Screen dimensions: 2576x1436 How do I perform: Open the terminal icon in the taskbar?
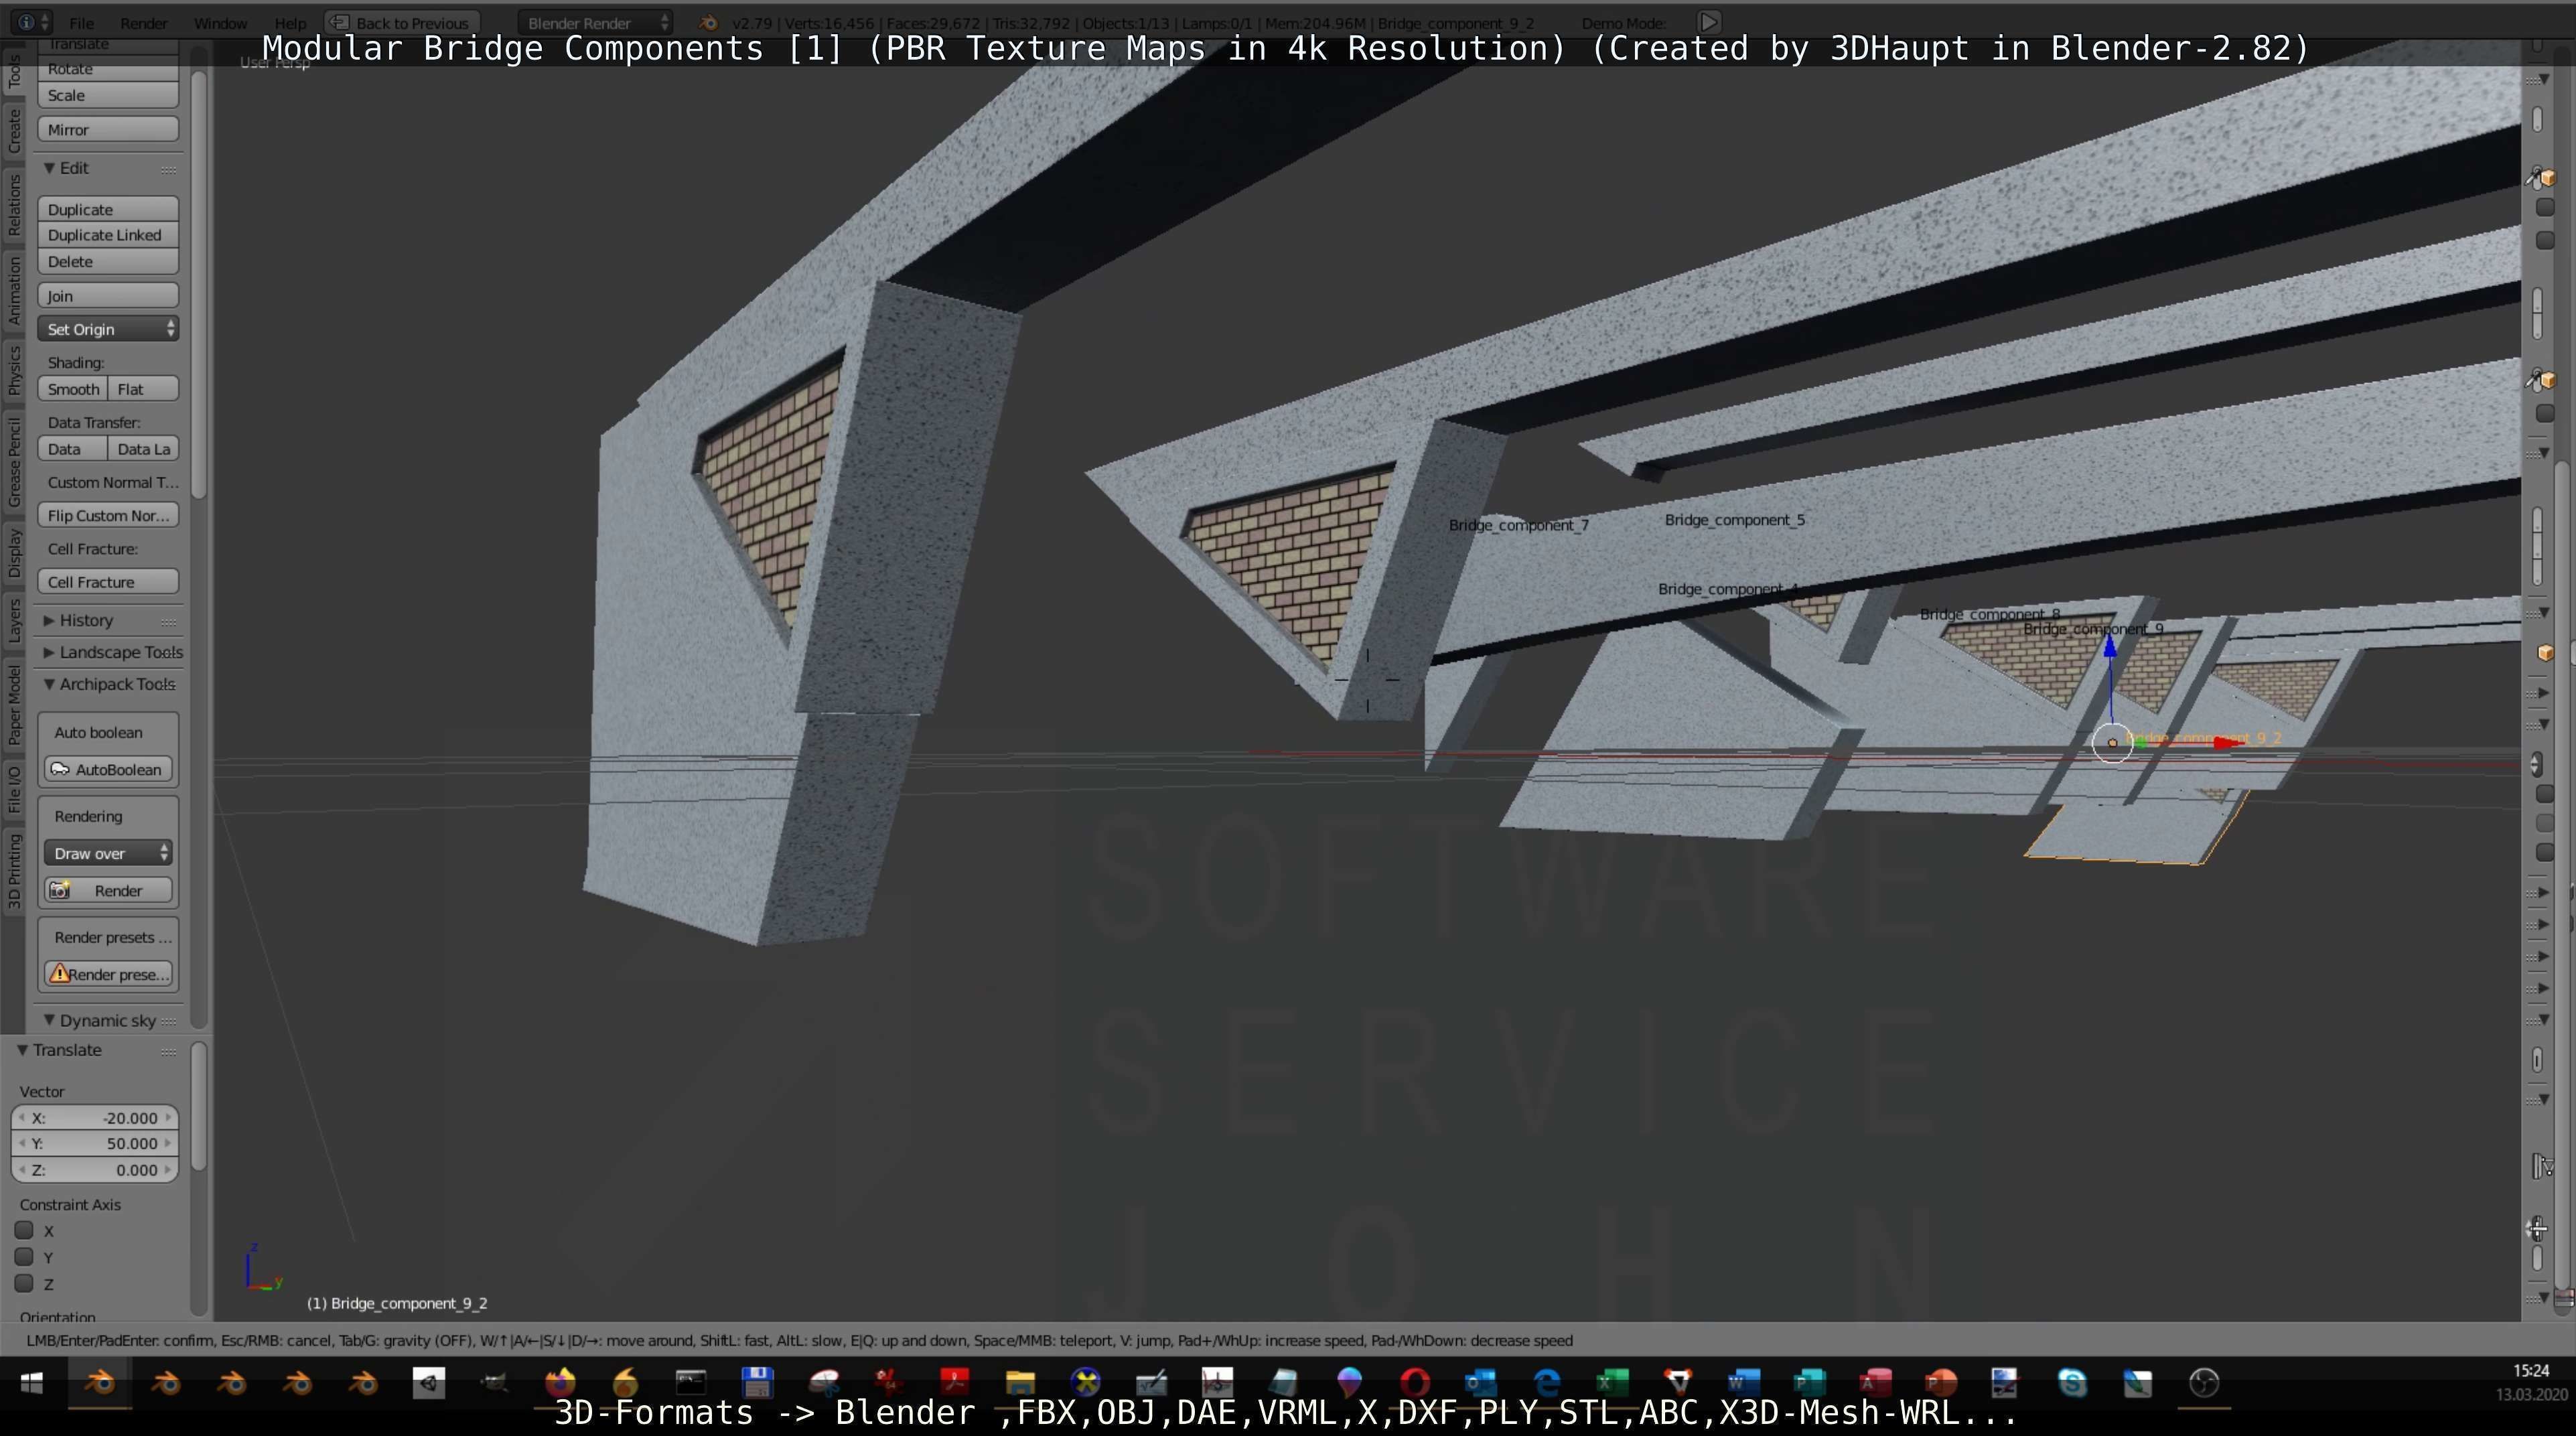pyautogui.click(x=691, y=1383)
